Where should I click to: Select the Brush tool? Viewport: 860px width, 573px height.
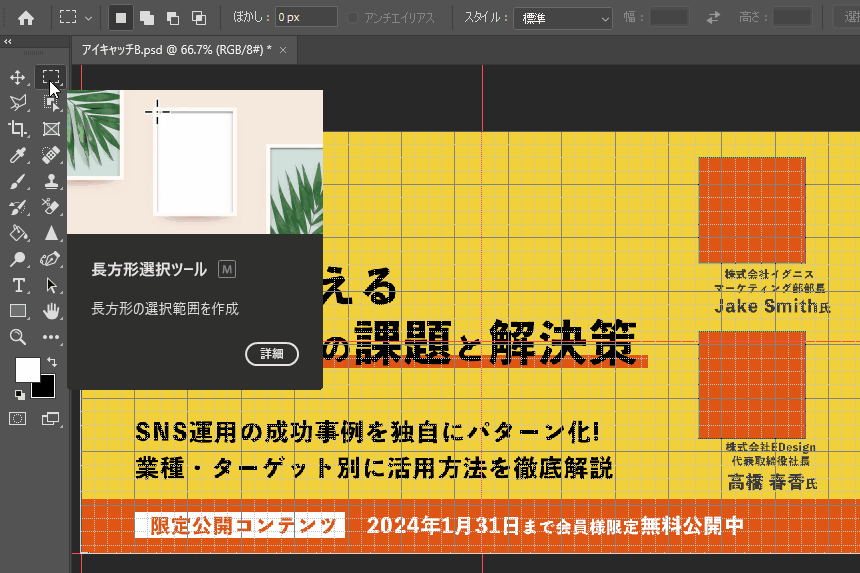pos(18,181)
